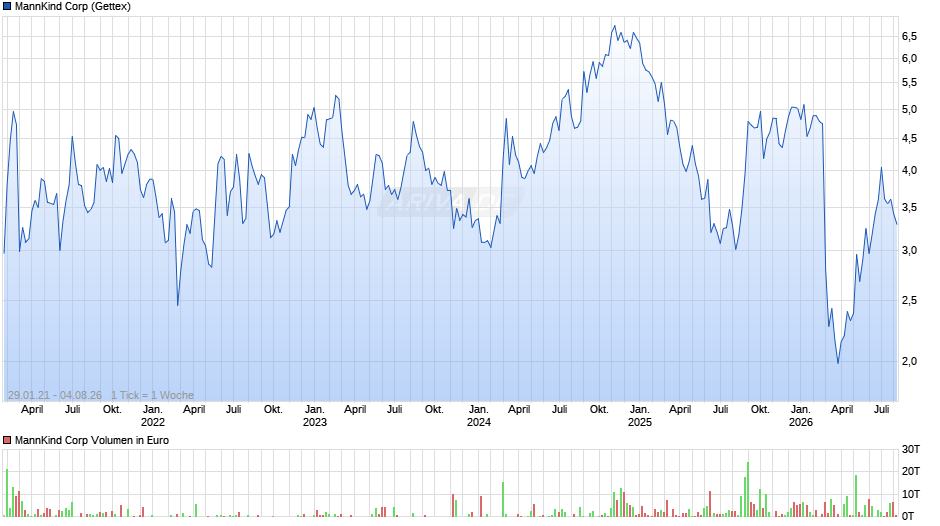Click the tallest green volume bar near 25T
The height and width of the screenshot is (526, 940).
click(748, 489)
